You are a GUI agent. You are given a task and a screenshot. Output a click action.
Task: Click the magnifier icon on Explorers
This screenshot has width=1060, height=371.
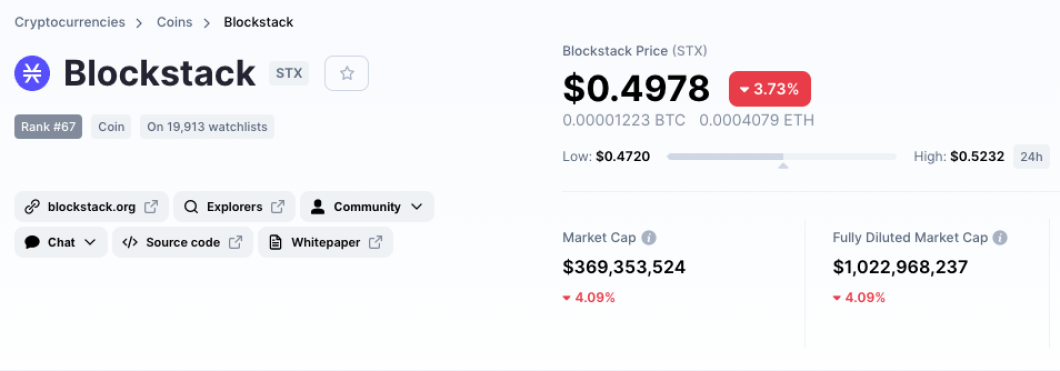pos(191,207)
